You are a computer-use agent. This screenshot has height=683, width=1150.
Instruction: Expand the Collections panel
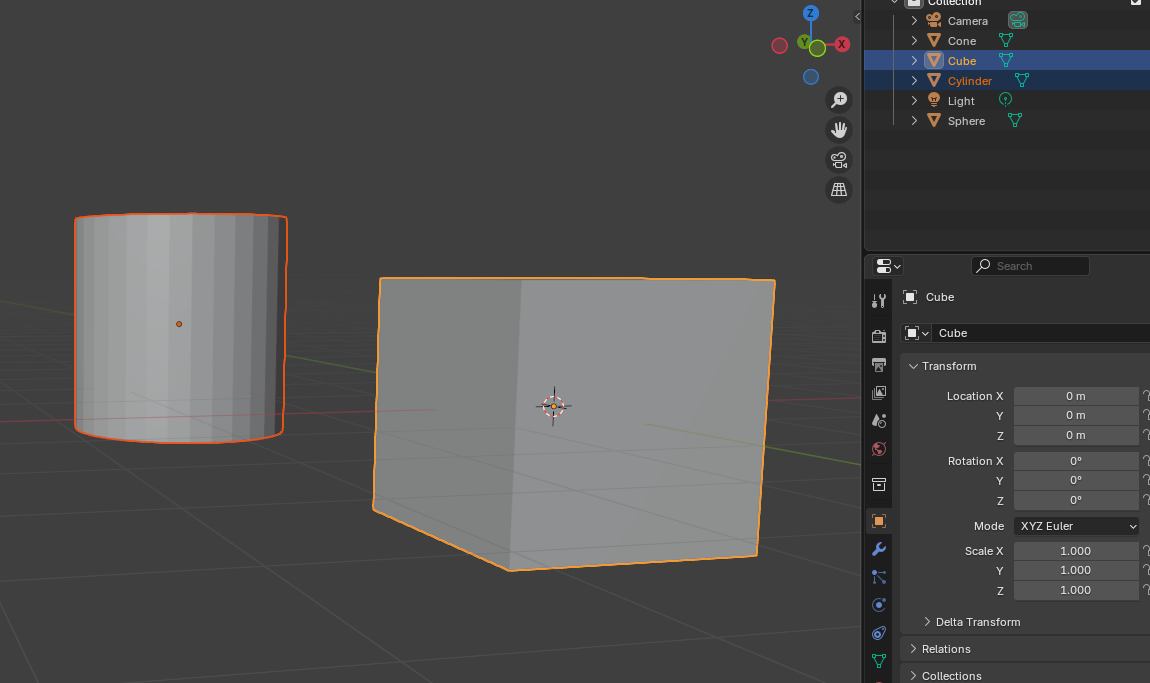tap(913, 675)
